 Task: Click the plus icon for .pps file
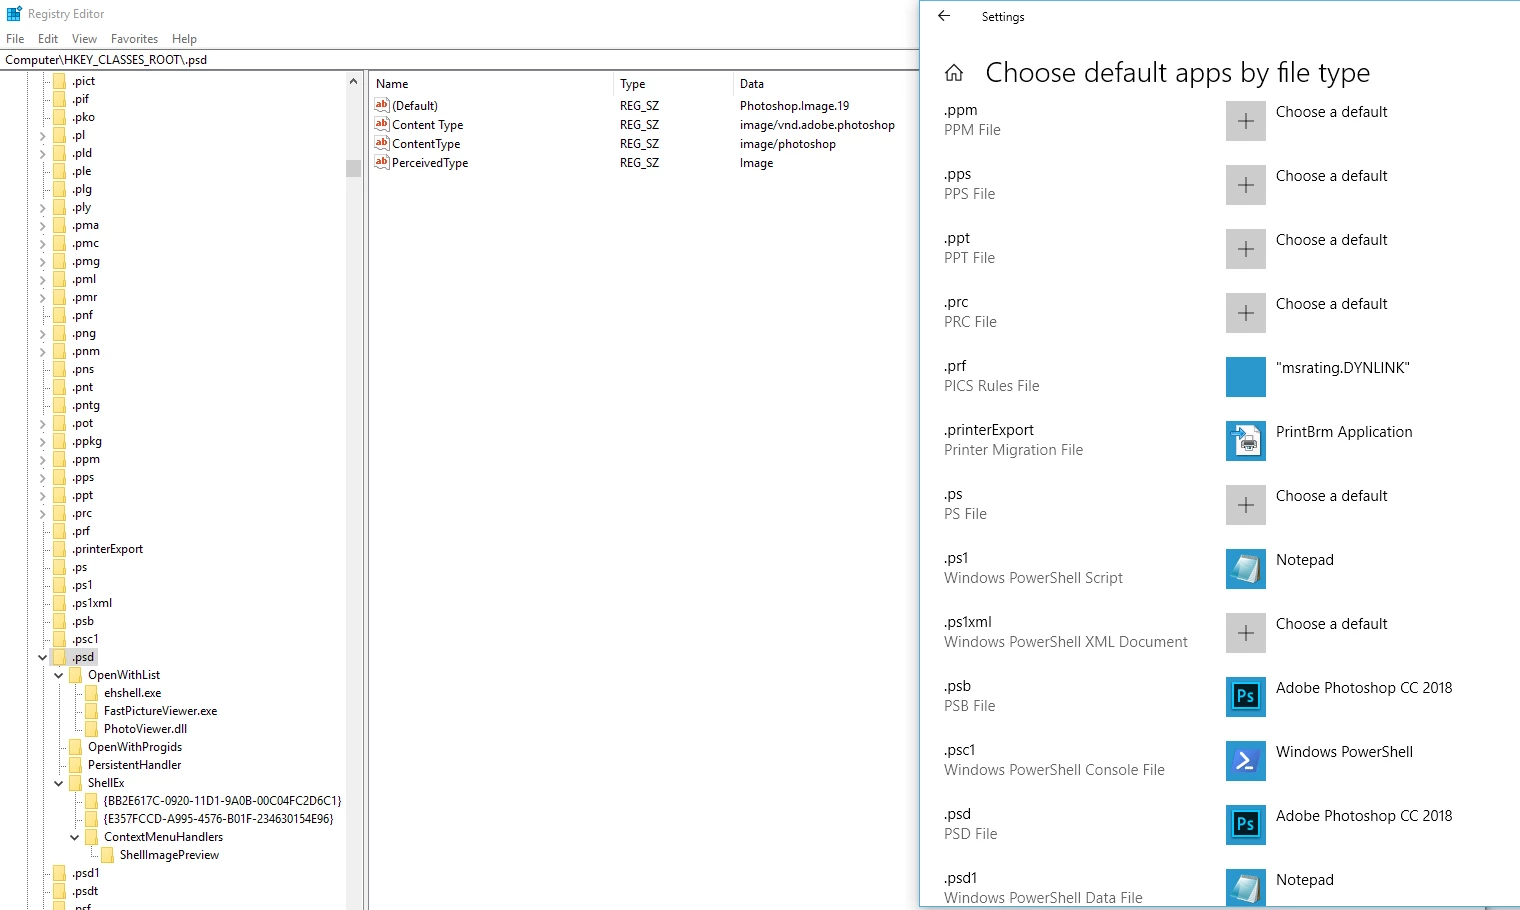[x=1246, y=185]
